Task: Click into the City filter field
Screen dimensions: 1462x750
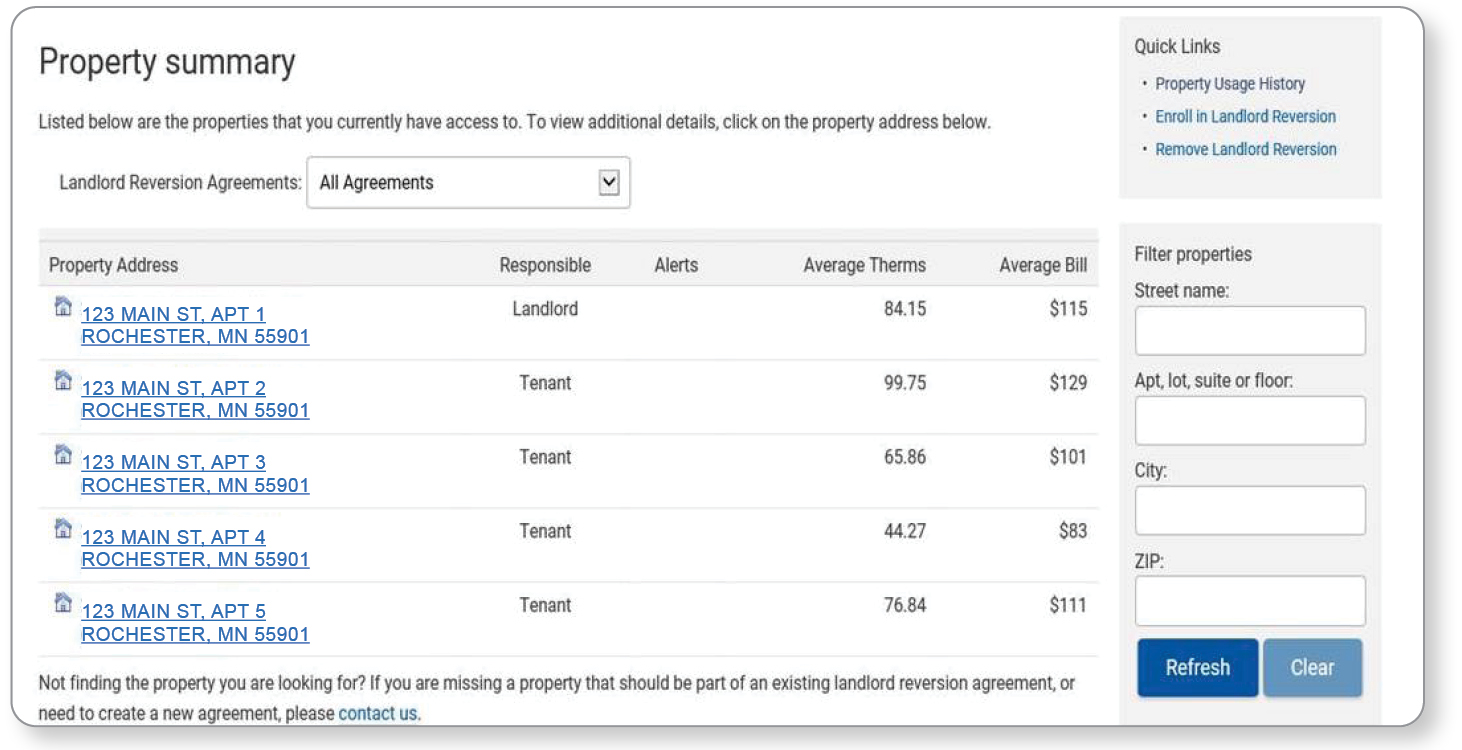Action: click(1249, 511)
